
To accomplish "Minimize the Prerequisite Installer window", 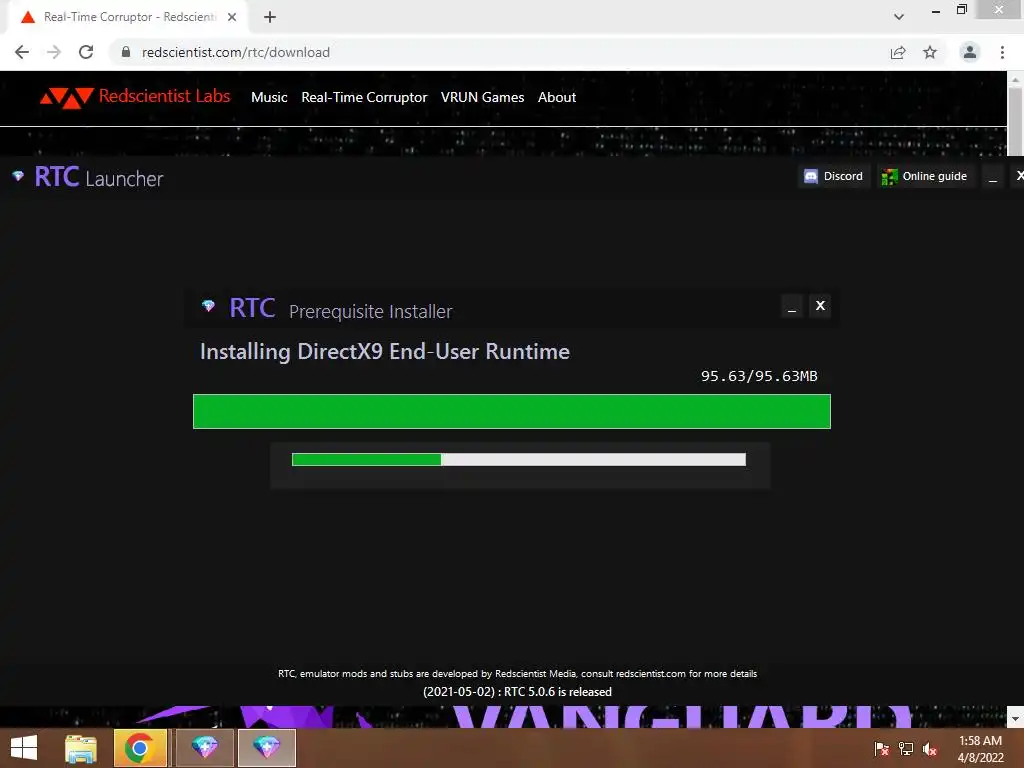I will (x=792, y=306).
